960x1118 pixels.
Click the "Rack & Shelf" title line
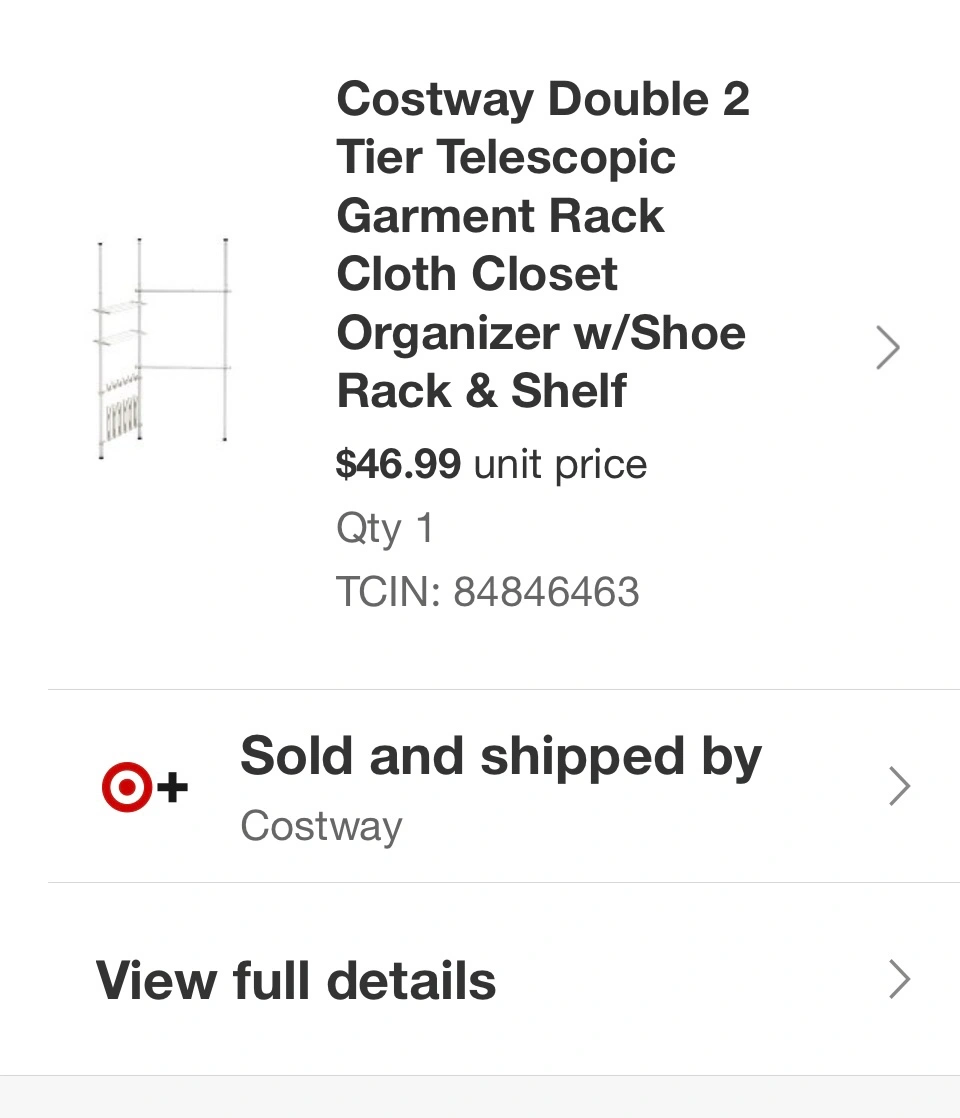click(x=481, y=391)
